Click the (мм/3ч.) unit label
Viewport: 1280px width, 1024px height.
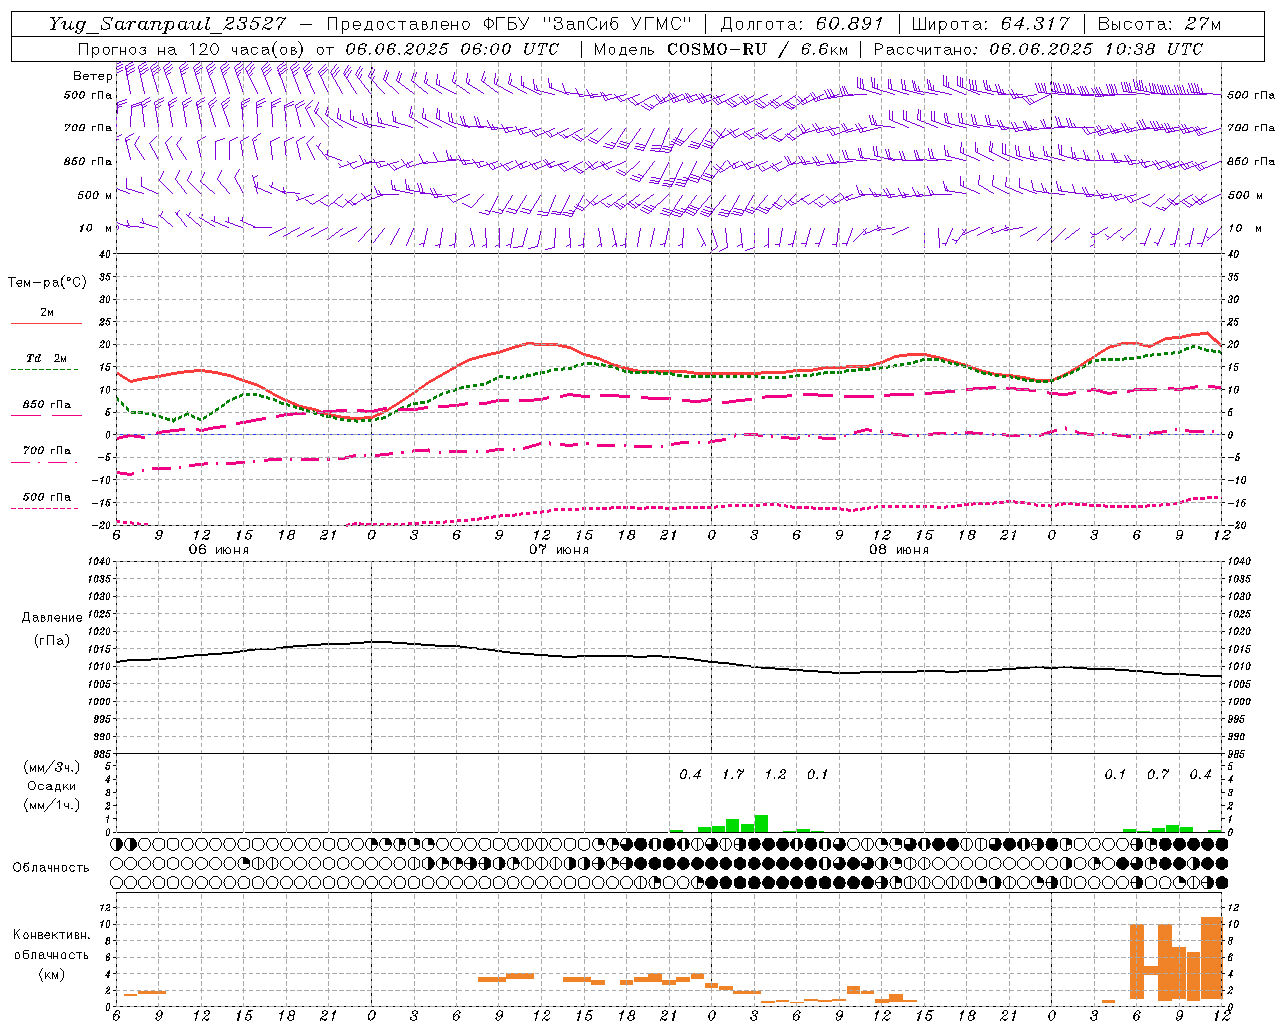pos(52,768)
